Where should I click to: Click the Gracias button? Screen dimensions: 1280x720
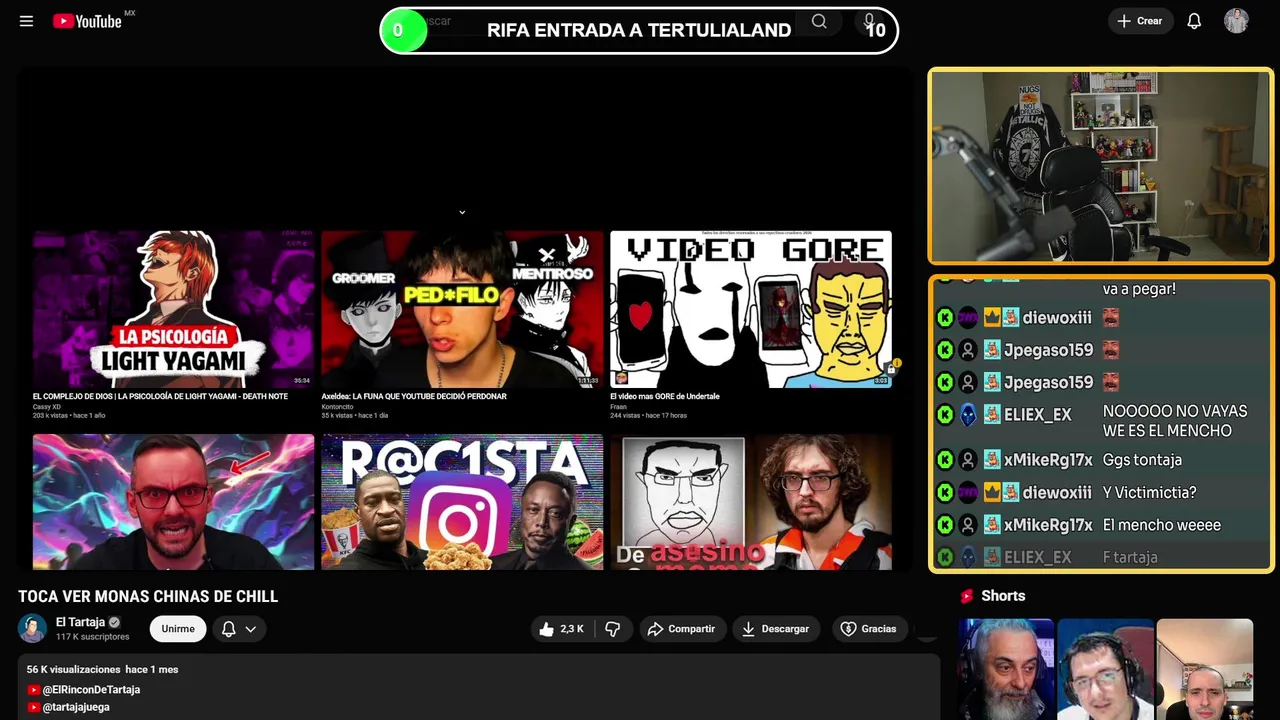868,629
